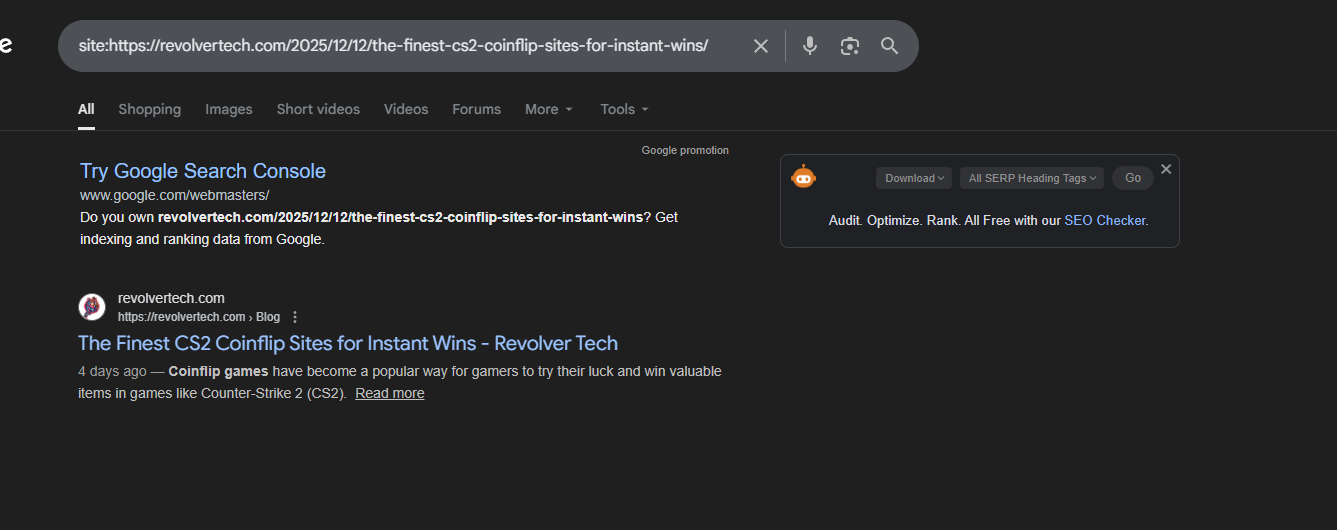Select the Short videos tab

(x=318, y=109)
